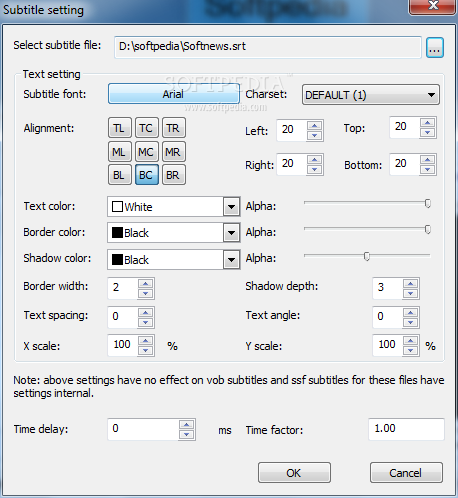Click the Text angle input field
458x498 pixels.
388,317
